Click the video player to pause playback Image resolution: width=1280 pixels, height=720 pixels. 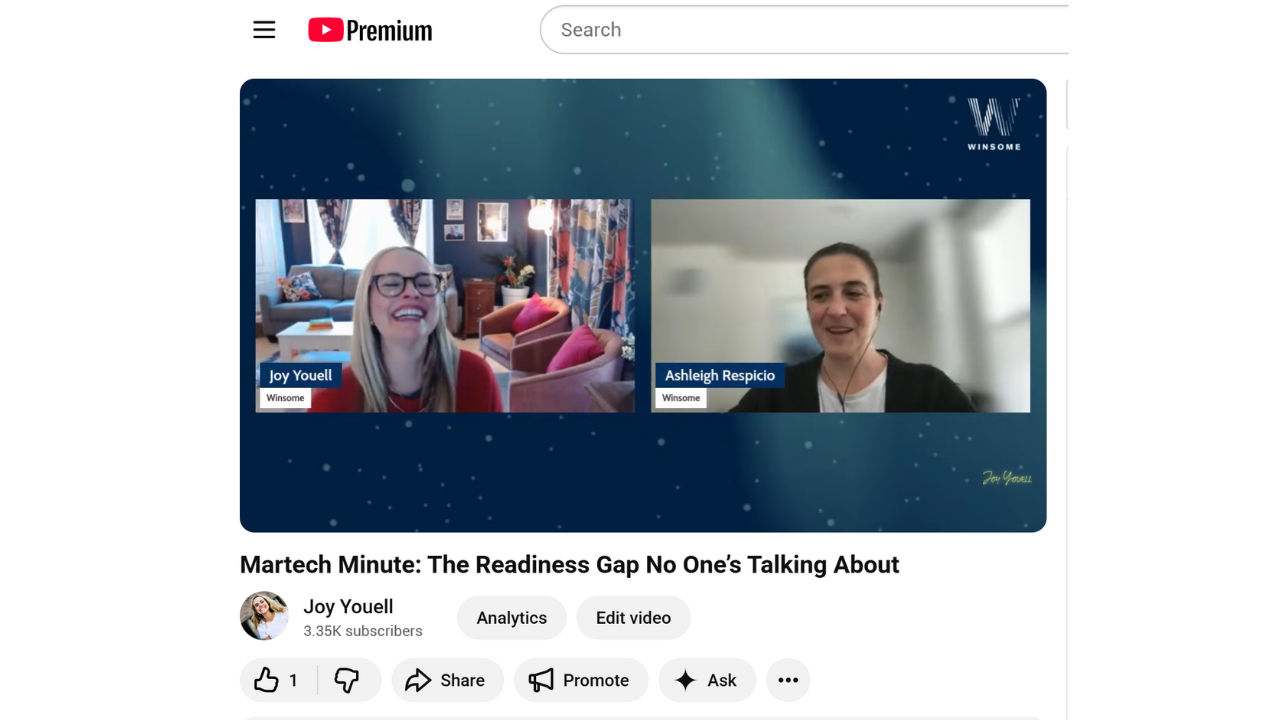tap(643, 305)
